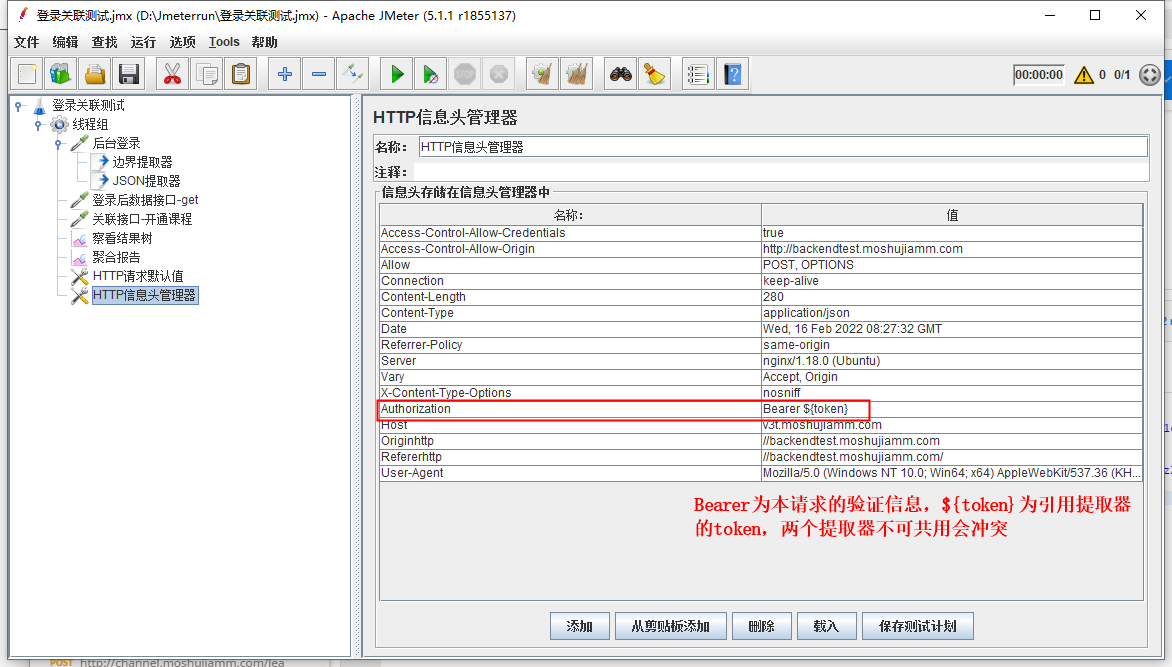
Task: Clear all results with the double broom icon
Action: click(576, 74)
